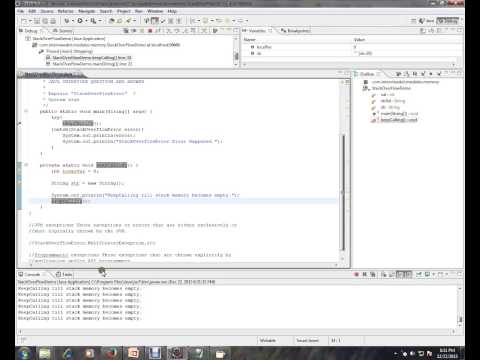Viewport: 480px width, 360px height.
Task: Open Firefox from the taskbar
Action: [111, 353]
